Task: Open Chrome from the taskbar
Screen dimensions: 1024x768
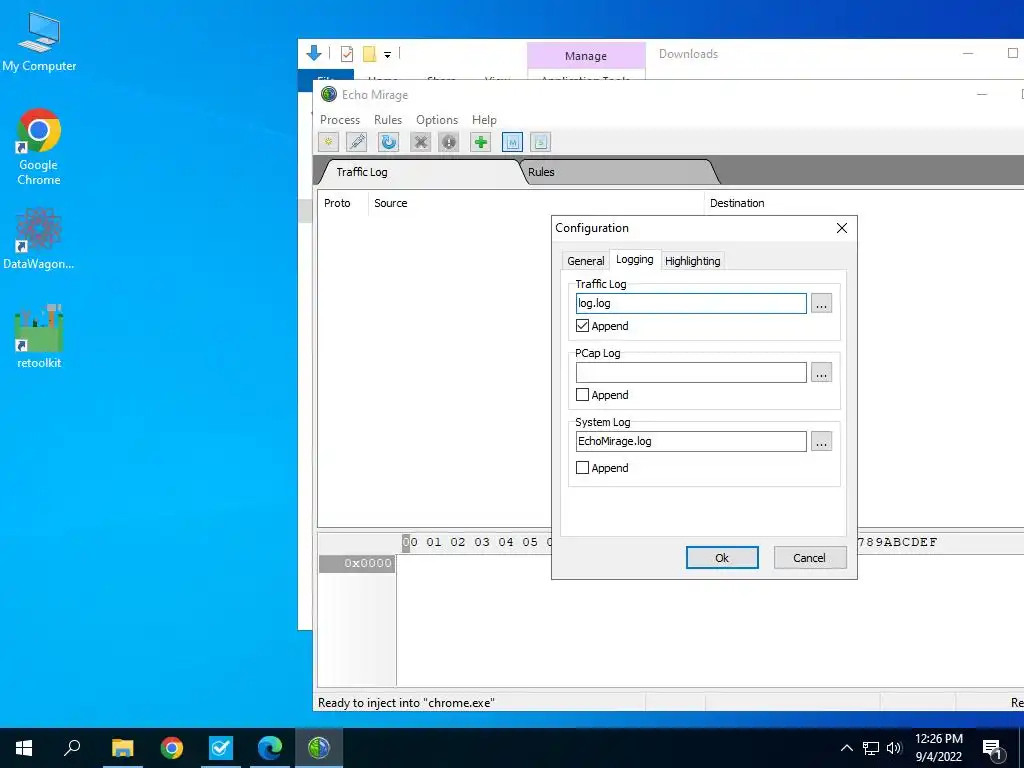Action: click(172, 748)
